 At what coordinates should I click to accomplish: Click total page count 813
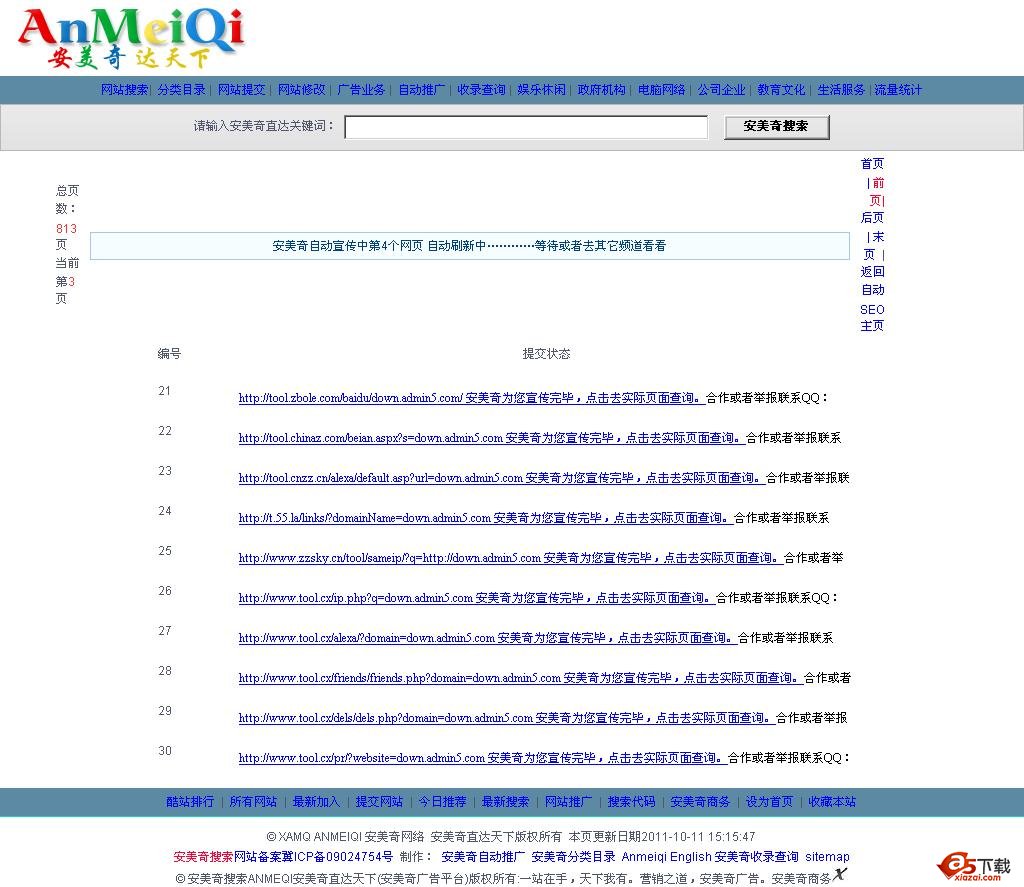(66, 229)
